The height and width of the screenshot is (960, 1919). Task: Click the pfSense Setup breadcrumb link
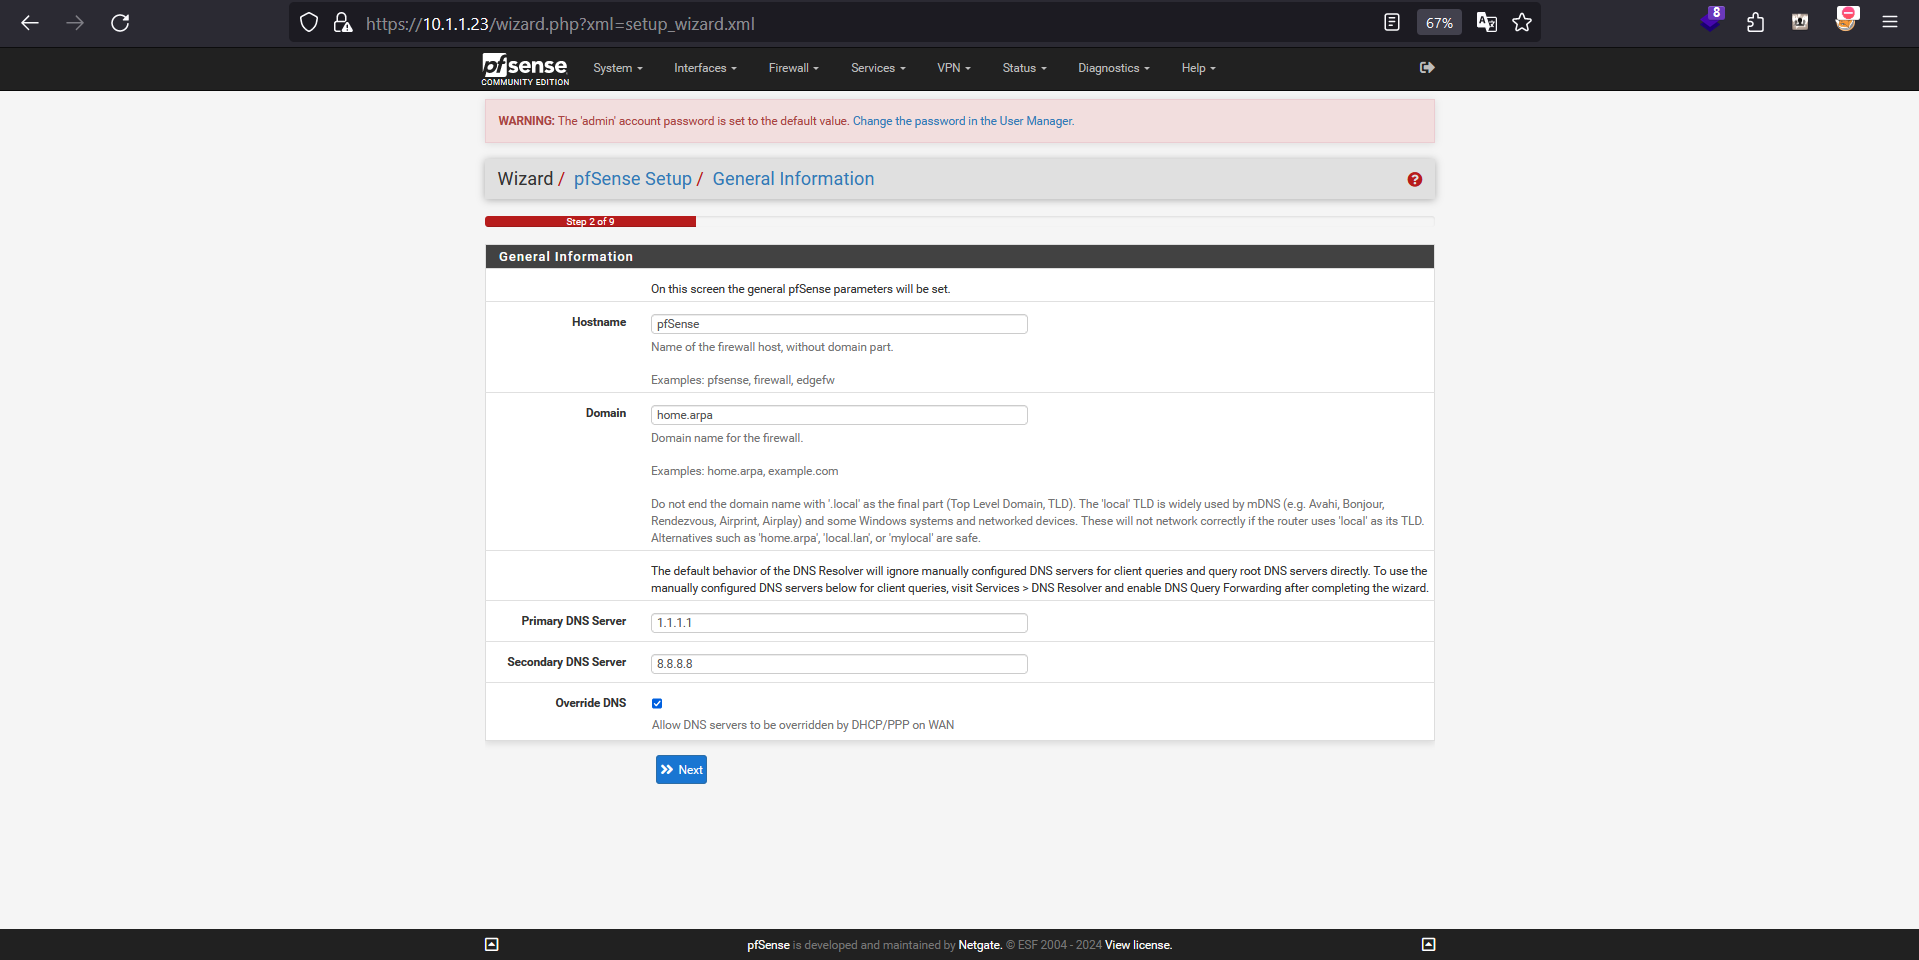pyautogui.click(x=633, y=179)
